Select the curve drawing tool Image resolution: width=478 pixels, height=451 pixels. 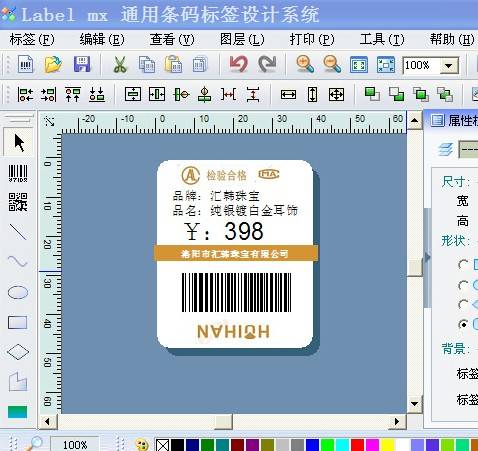tap(18, 261)
